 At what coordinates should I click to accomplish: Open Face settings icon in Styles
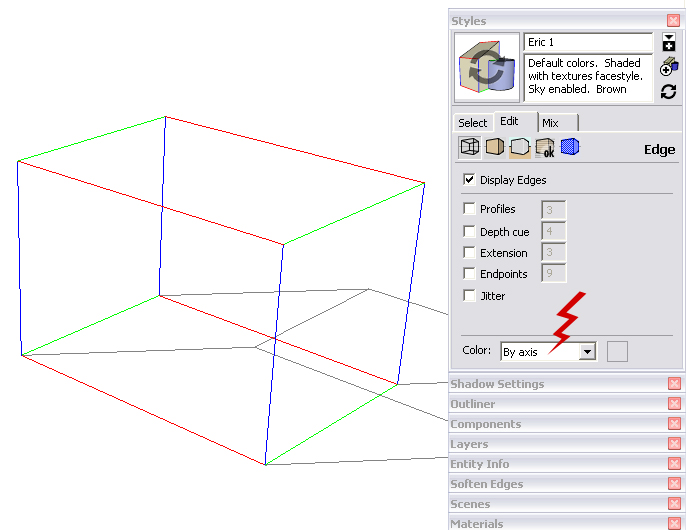(495, 147)
